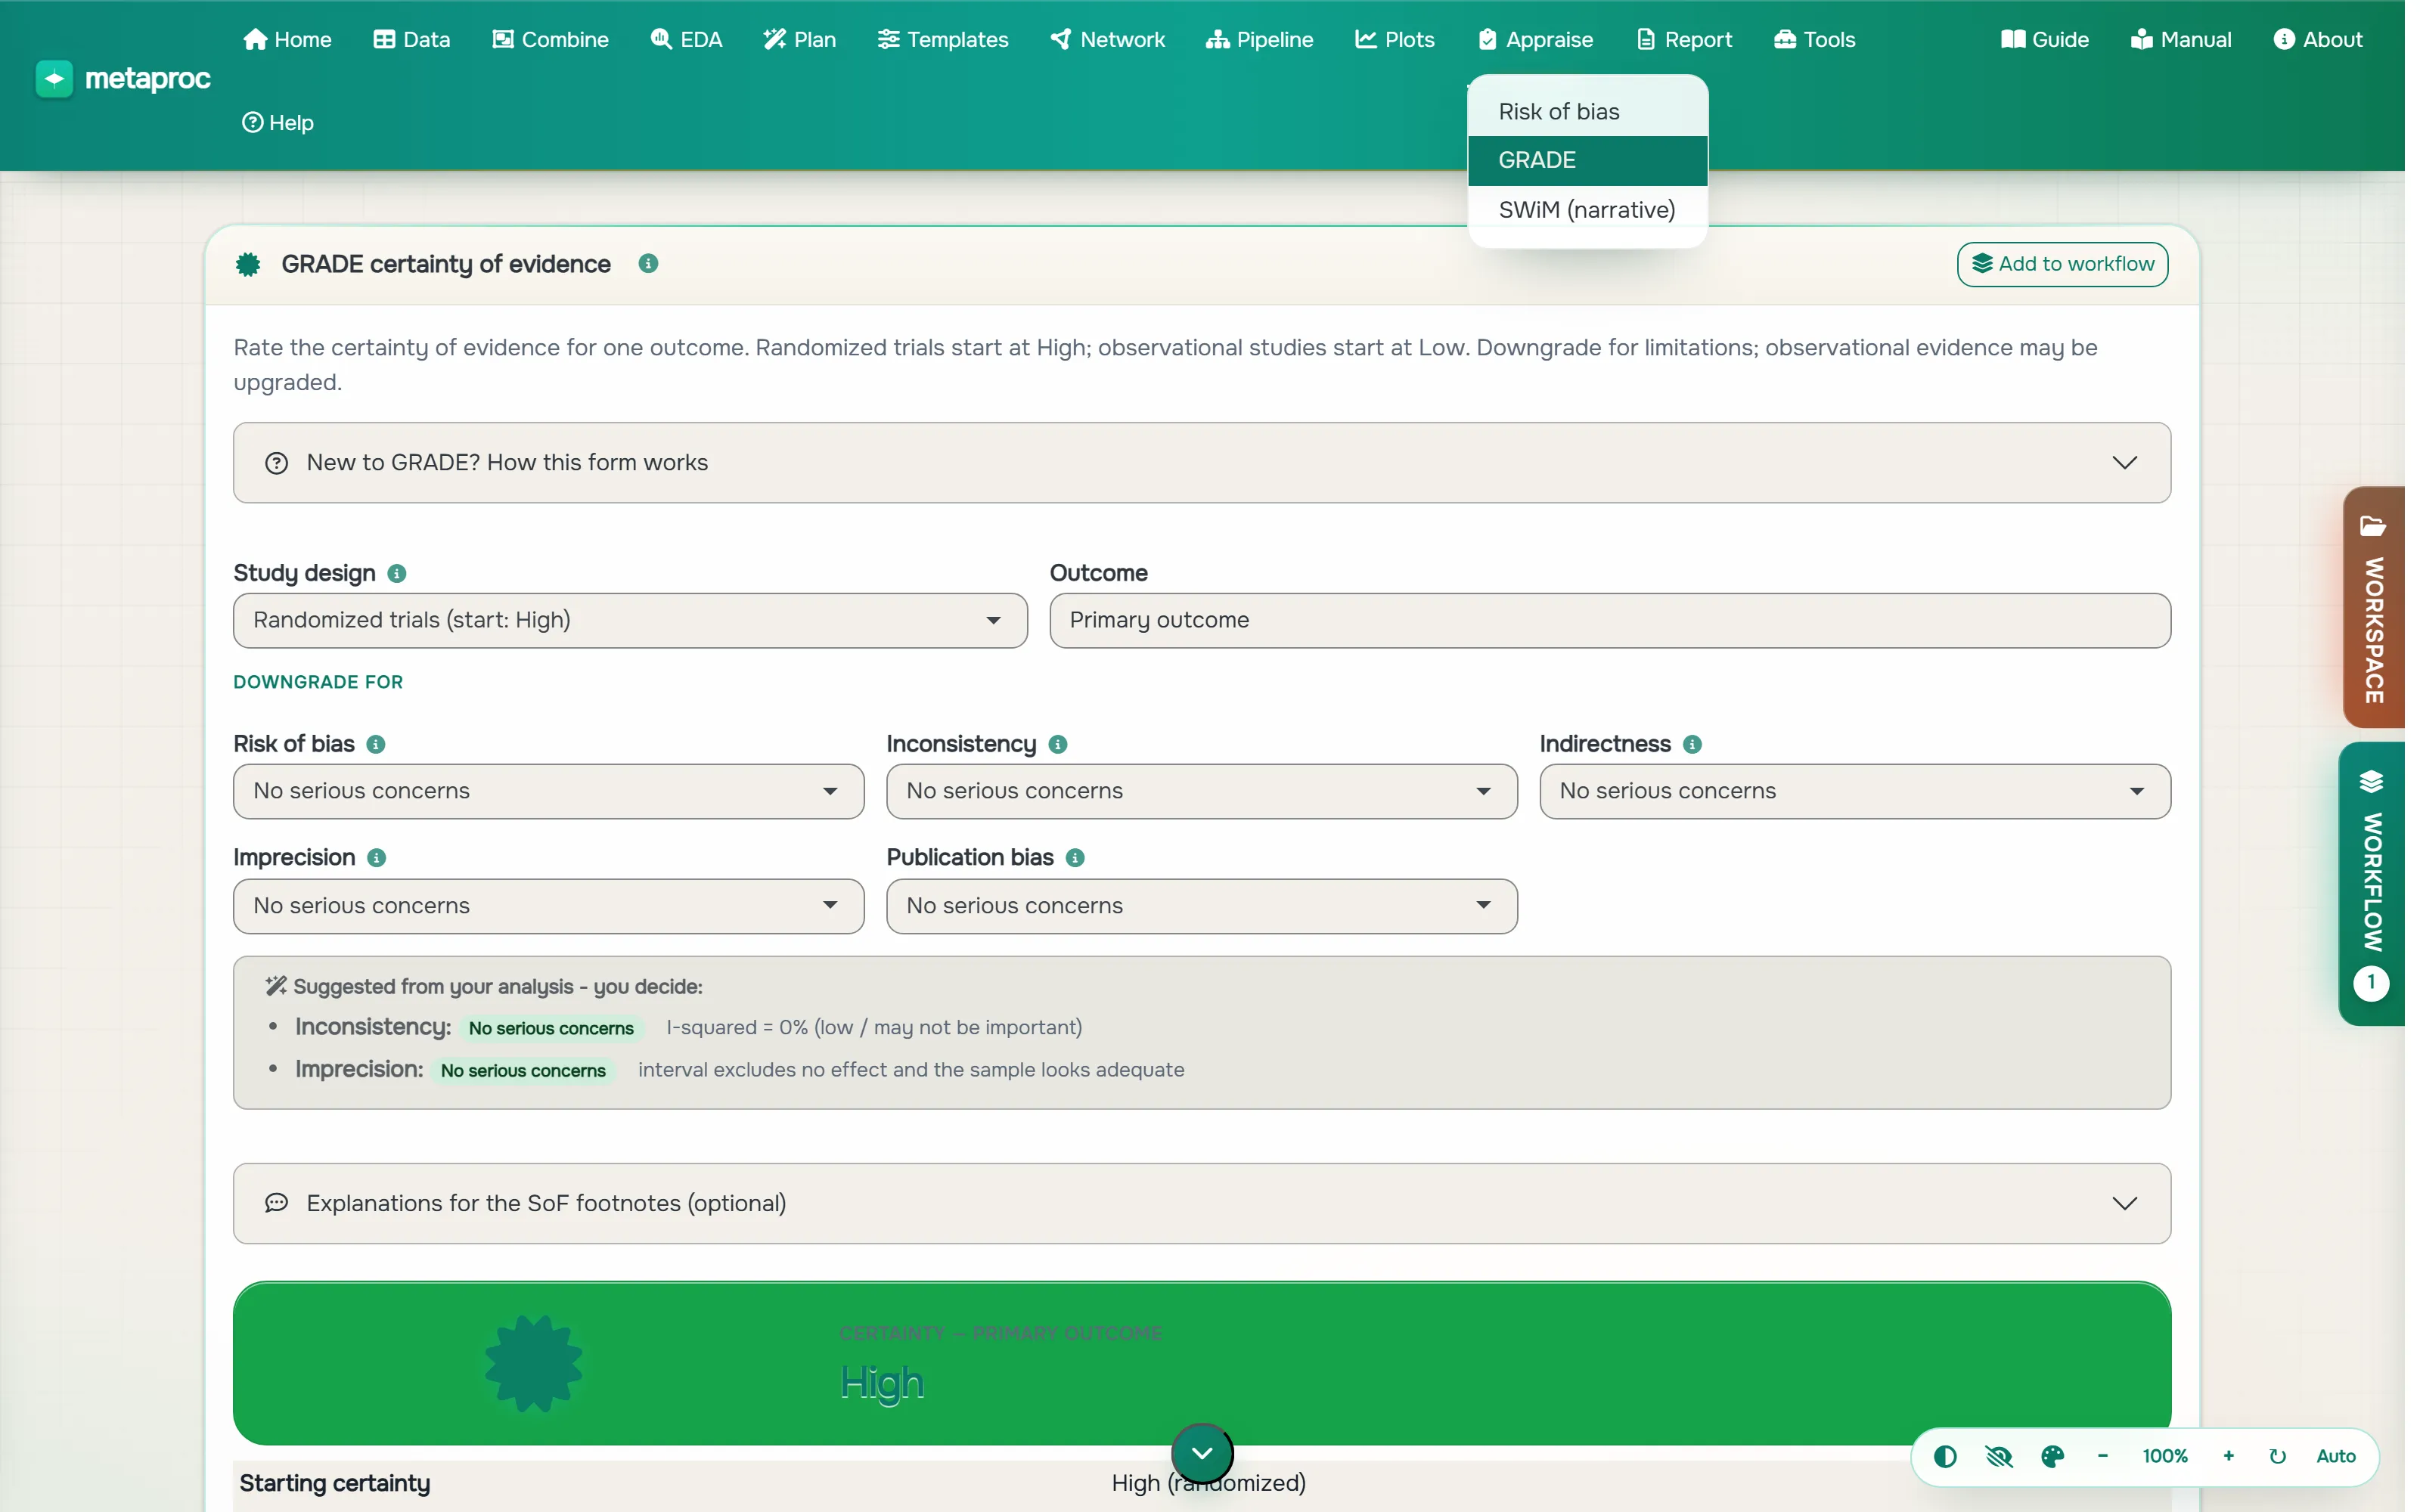Open the Report menu

tap(1684, 40)
